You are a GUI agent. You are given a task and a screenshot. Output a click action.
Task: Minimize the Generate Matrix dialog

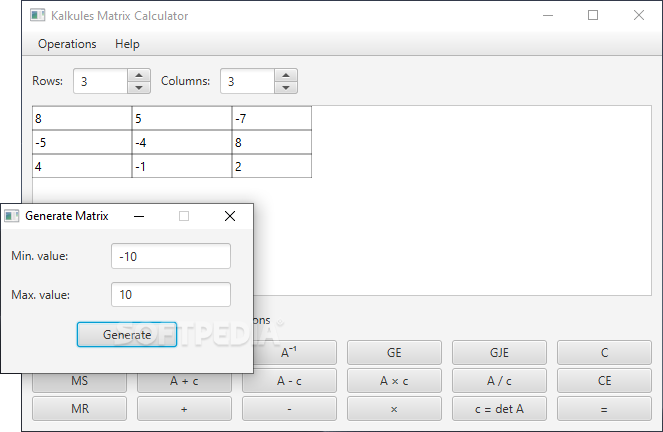point(139,216)
